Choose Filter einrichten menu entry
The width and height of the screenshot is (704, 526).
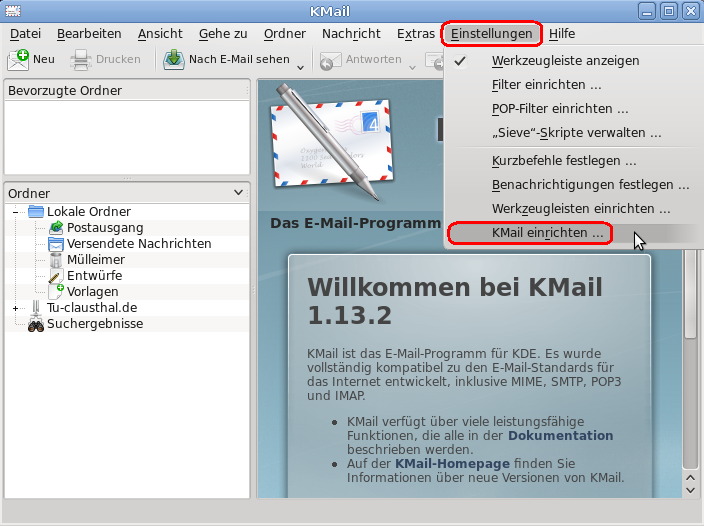click(x=573, y=85)
